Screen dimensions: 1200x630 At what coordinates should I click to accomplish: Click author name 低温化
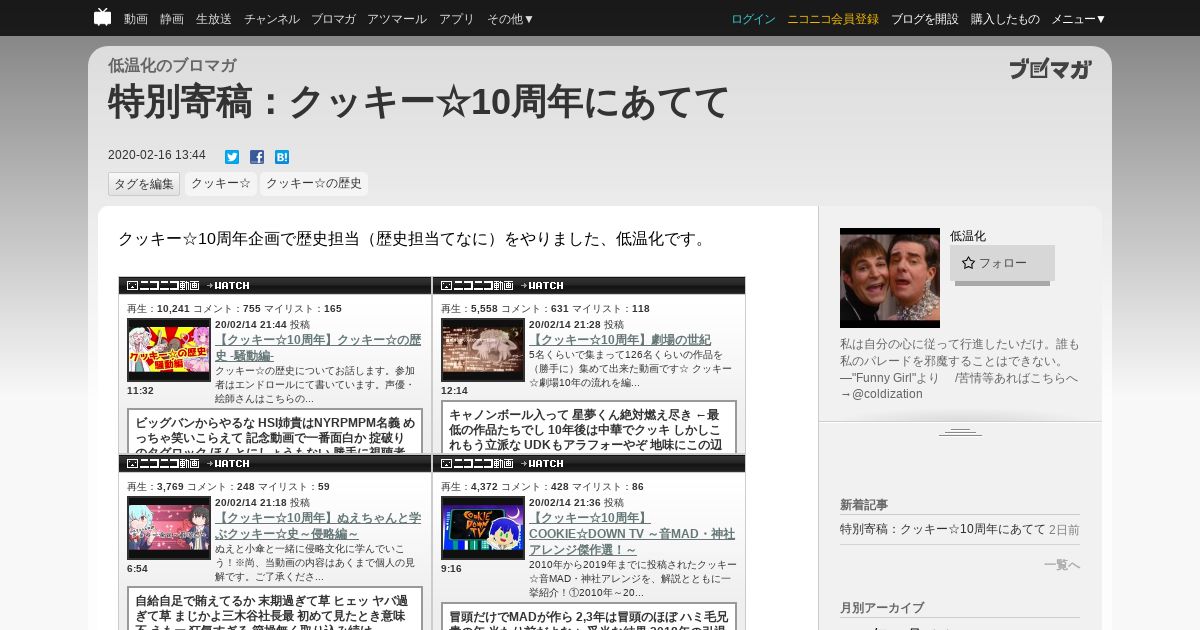point(968,236)
